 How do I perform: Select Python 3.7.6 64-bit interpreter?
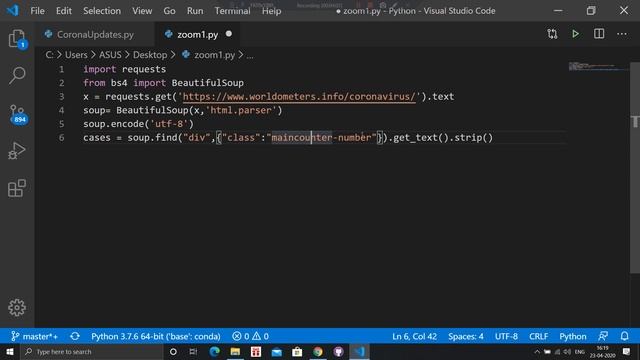(x=156, y=336)
